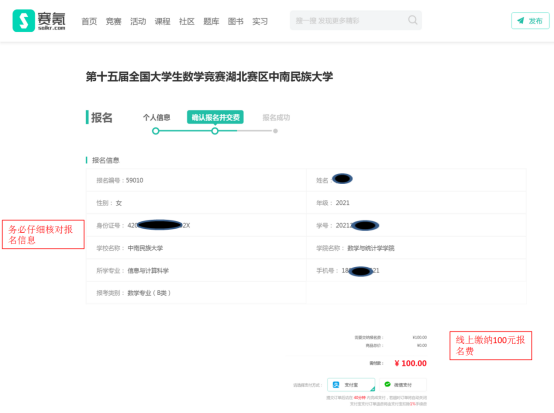Image resolution: width=554 pixels, height=413 pixels.
Task: Click the Alipay logo icon
Action: point(336,385)
